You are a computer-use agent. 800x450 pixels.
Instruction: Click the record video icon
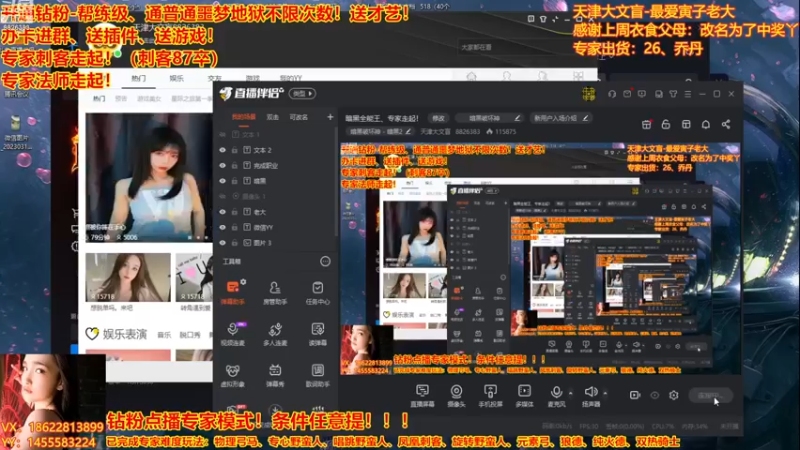[635, 395]
